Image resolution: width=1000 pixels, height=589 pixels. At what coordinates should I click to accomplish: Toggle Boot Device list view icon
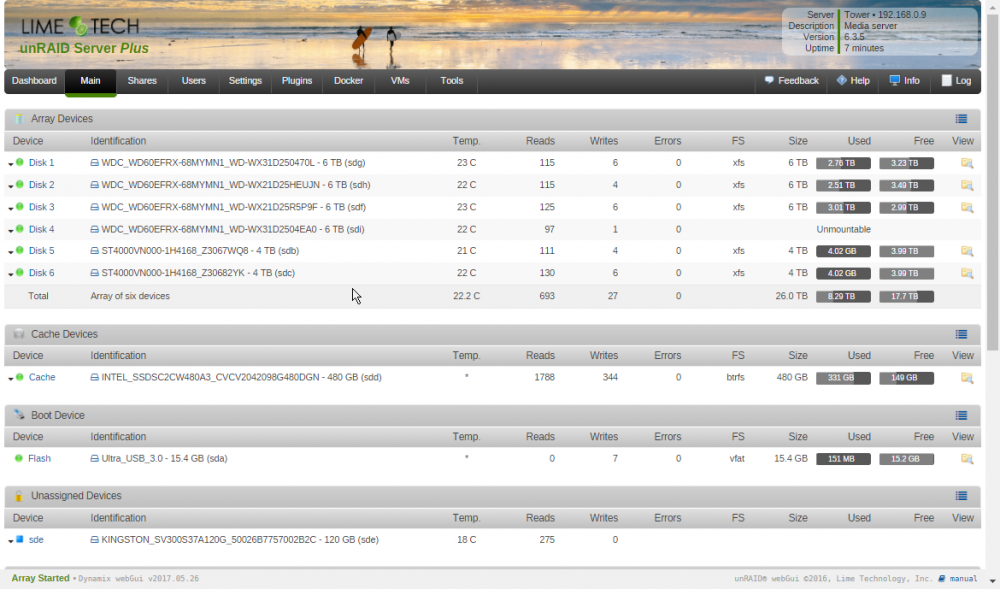click(x=961, y=416)
